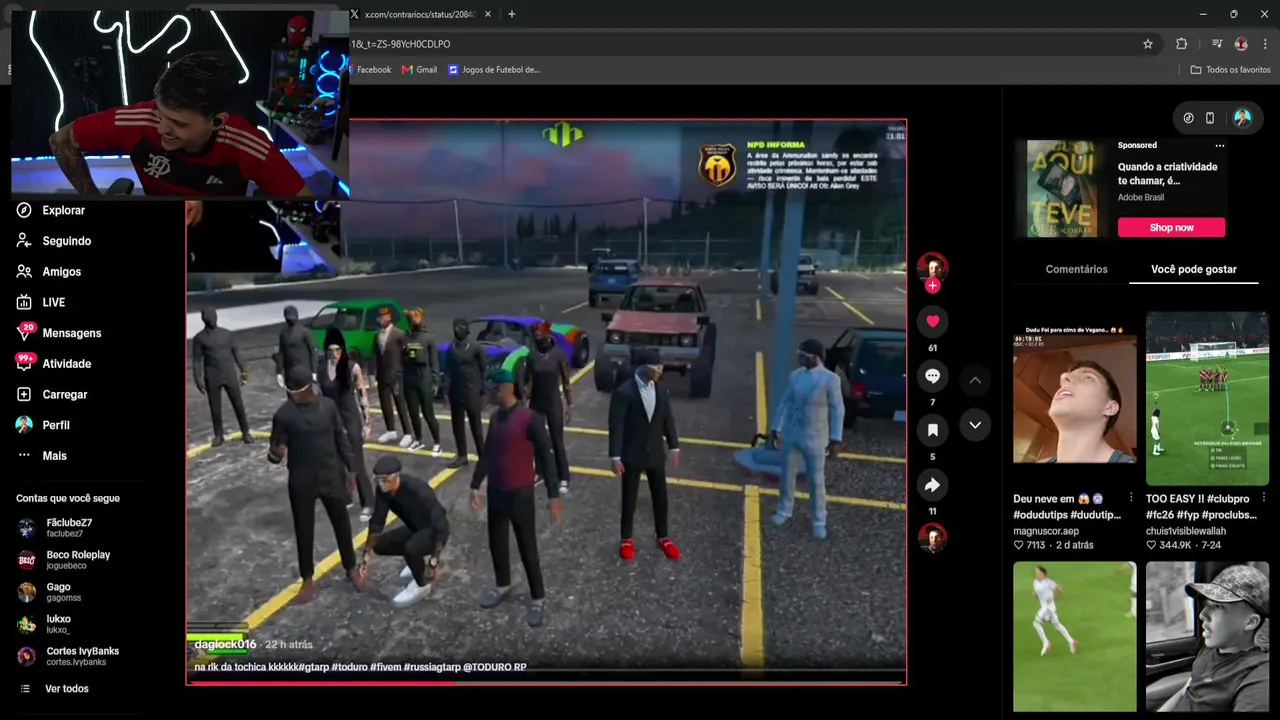The height and width of the screenshot is (720, 1280).
Task: Open the browser media controls icon
Action: (x=1217, y=44)
